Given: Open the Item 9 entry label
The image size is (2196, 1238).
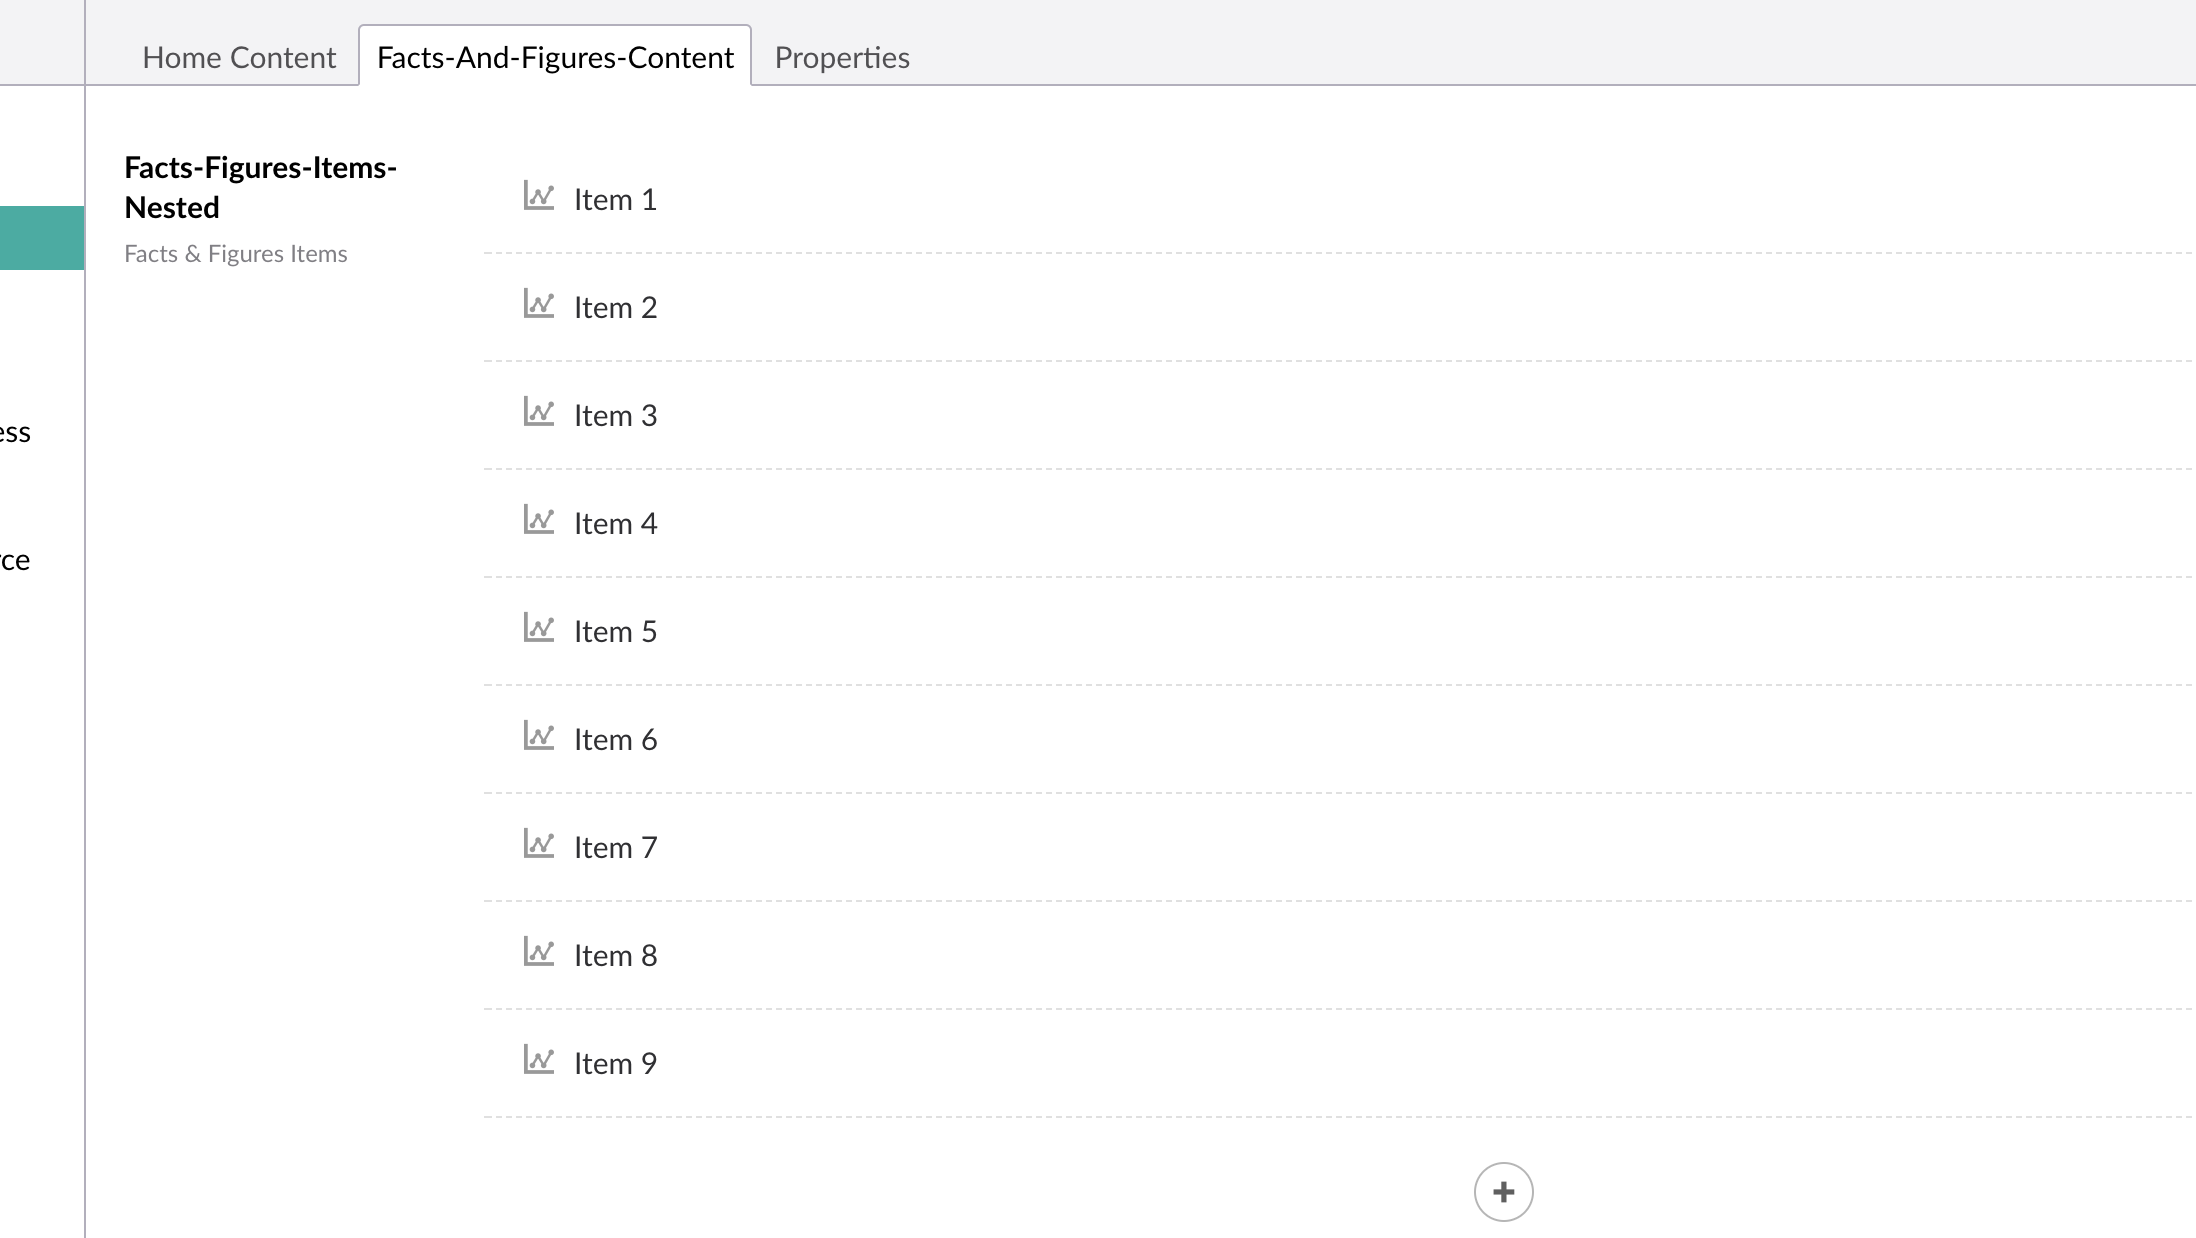Looking at the screenshot, I should (615, 1064).
